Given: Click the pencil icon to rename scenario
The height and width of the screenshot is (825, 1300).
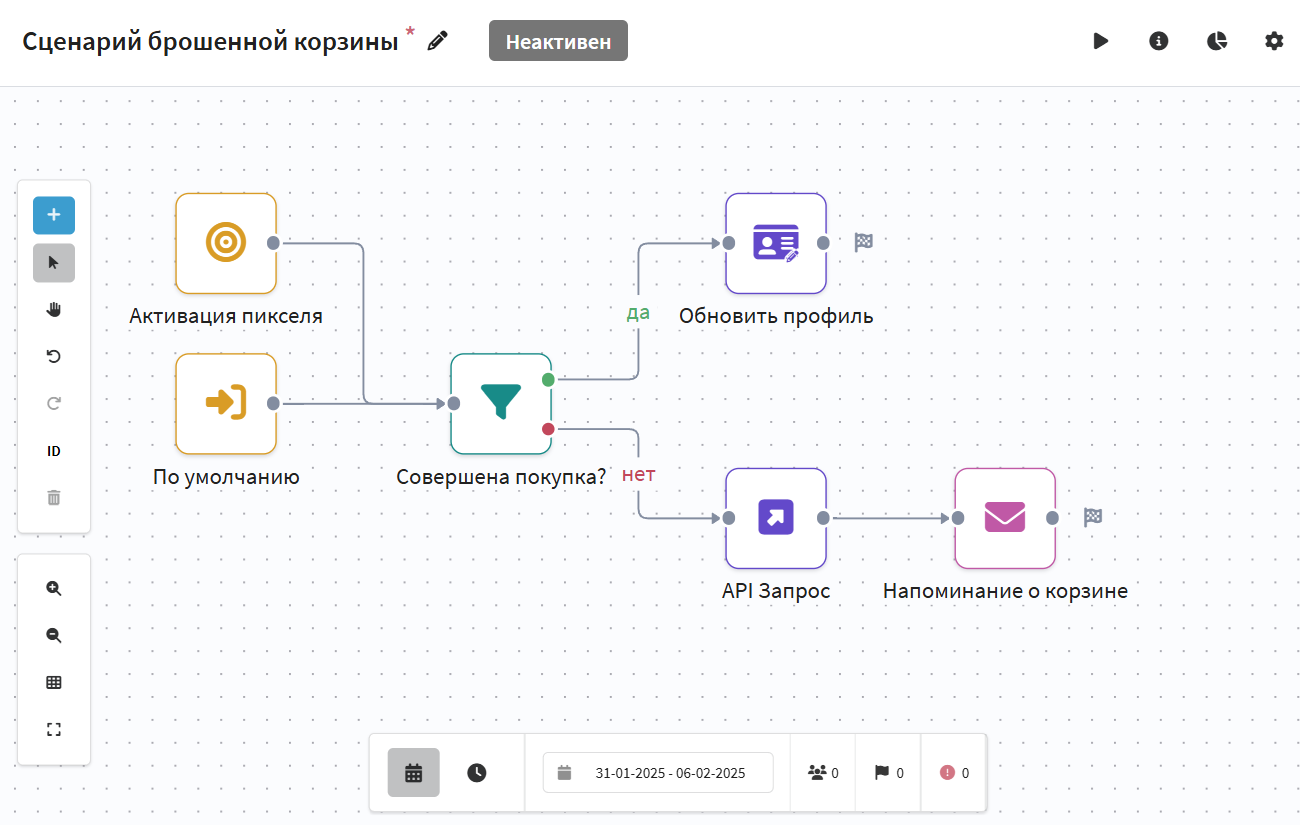Looking at the screenshot, I should 437,41.
